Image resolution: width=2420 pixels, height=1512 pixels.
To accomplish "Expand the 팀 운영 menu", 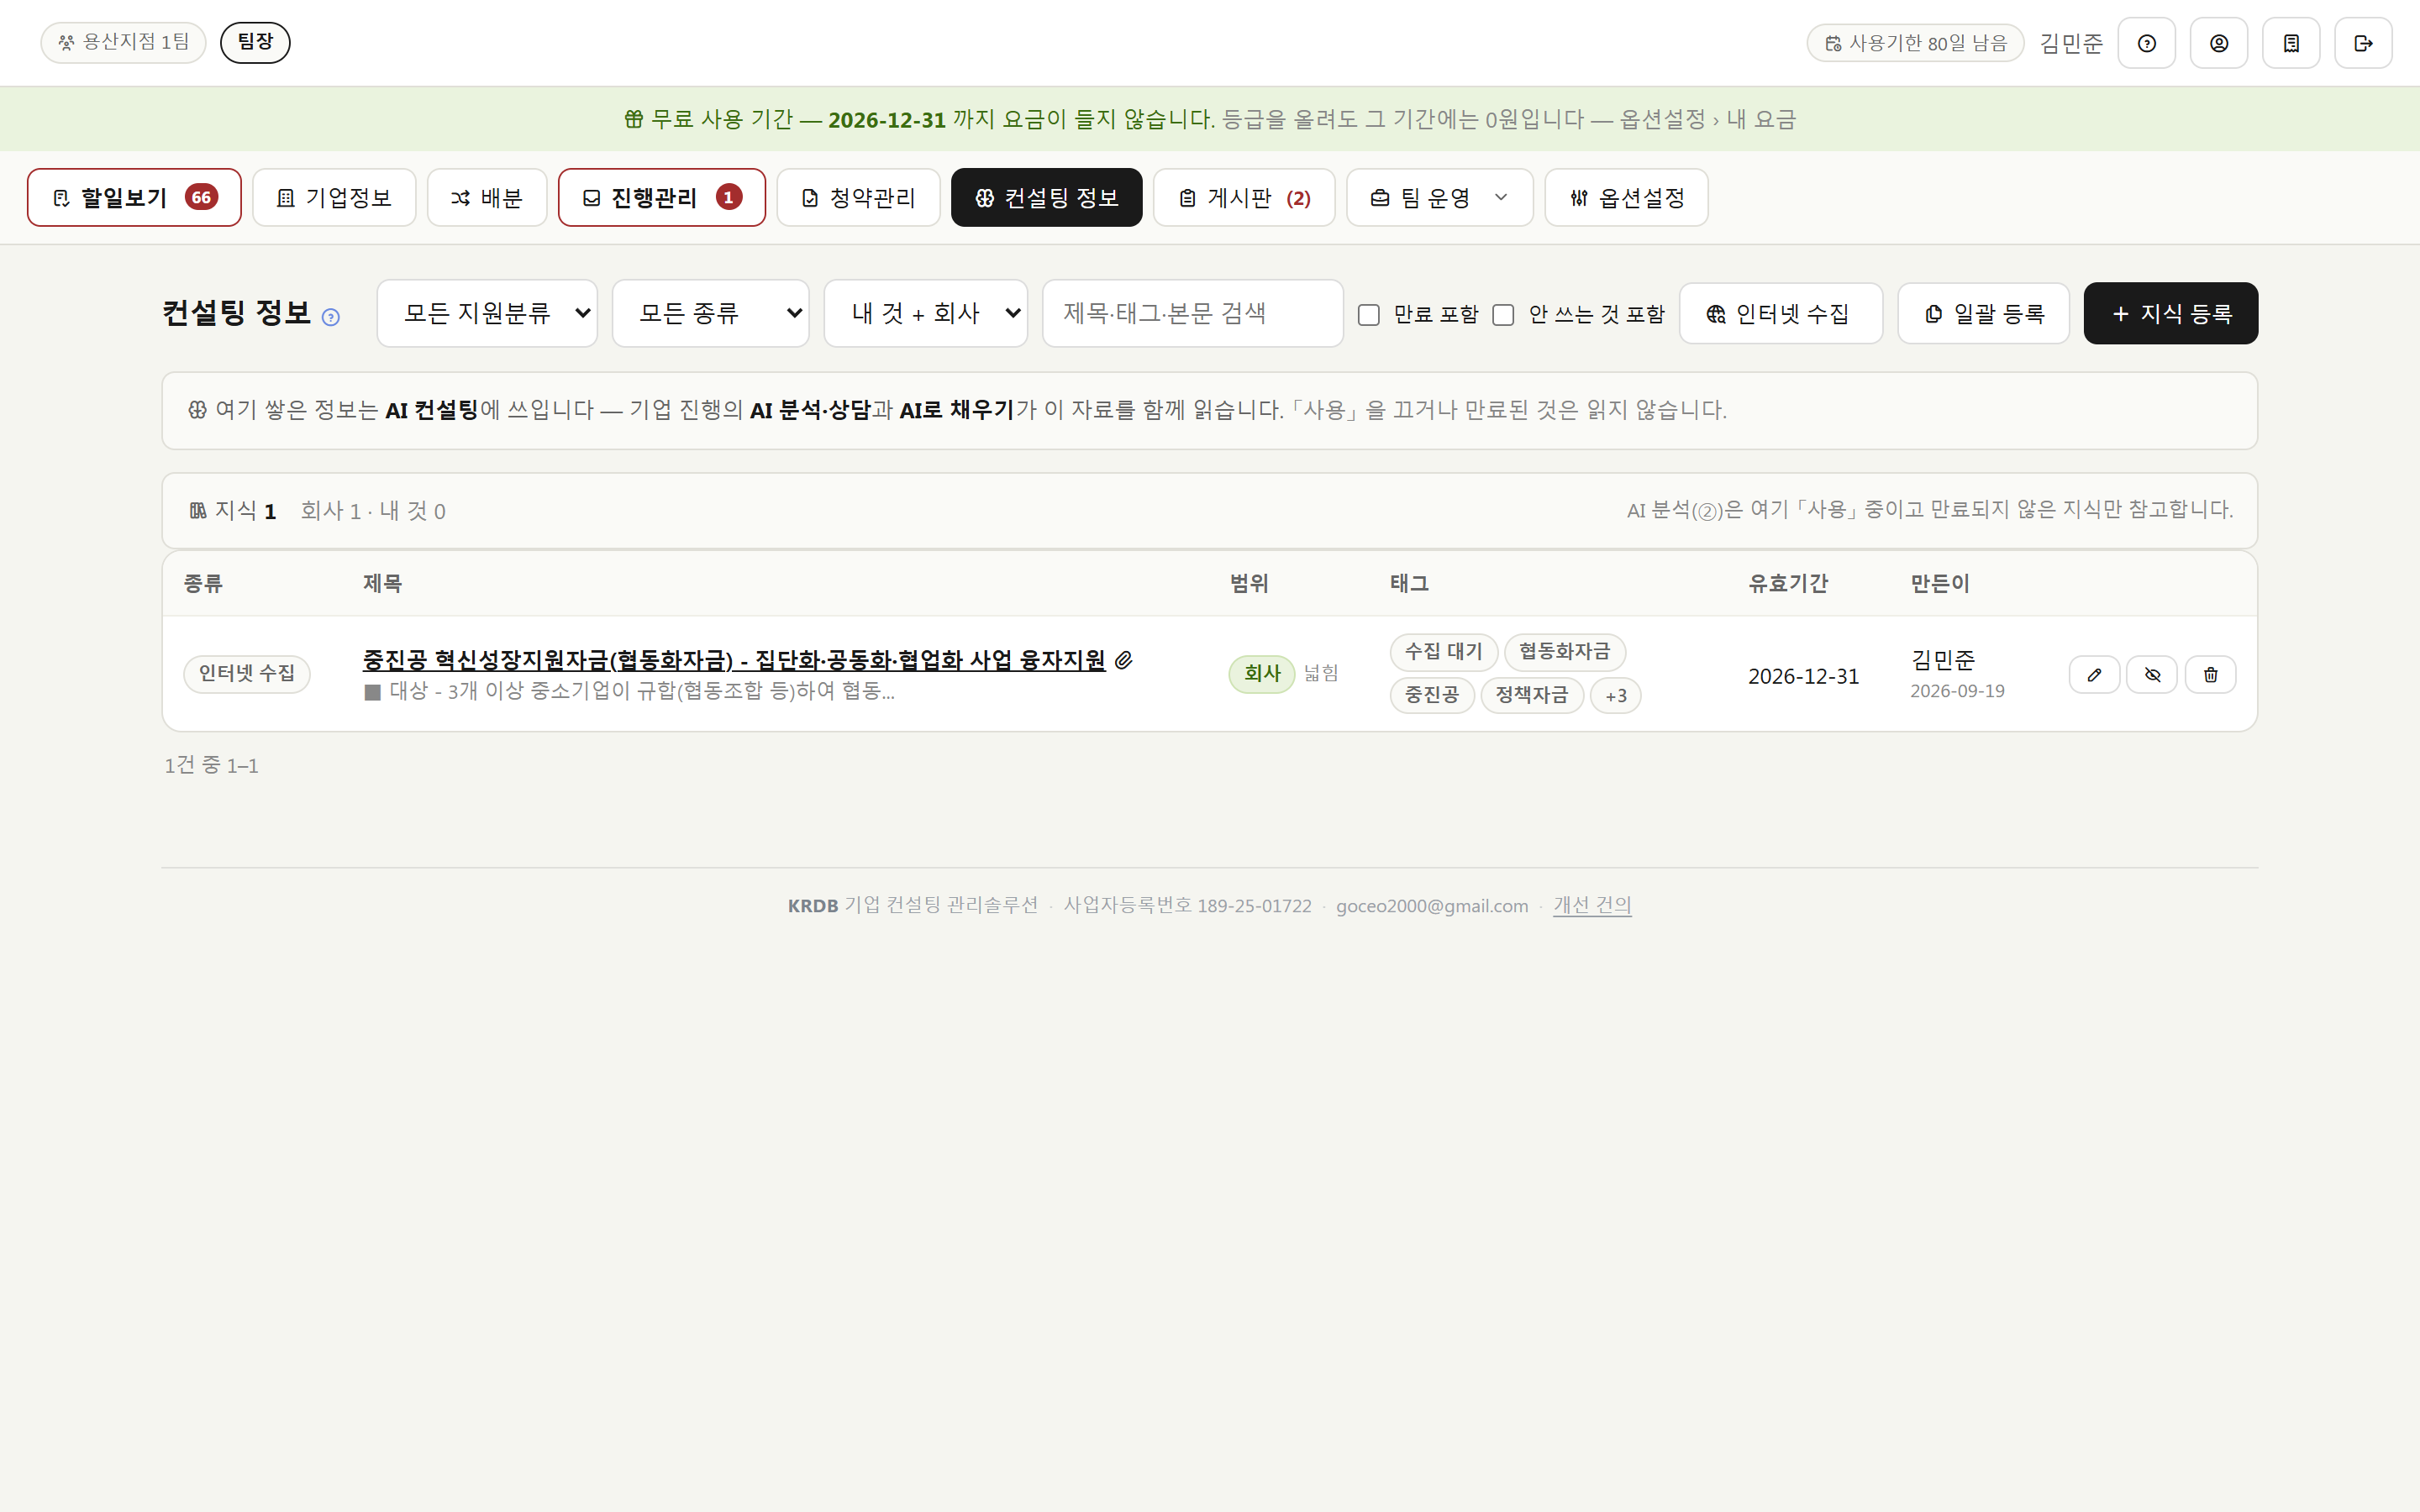I will [x=1439, y=198].
